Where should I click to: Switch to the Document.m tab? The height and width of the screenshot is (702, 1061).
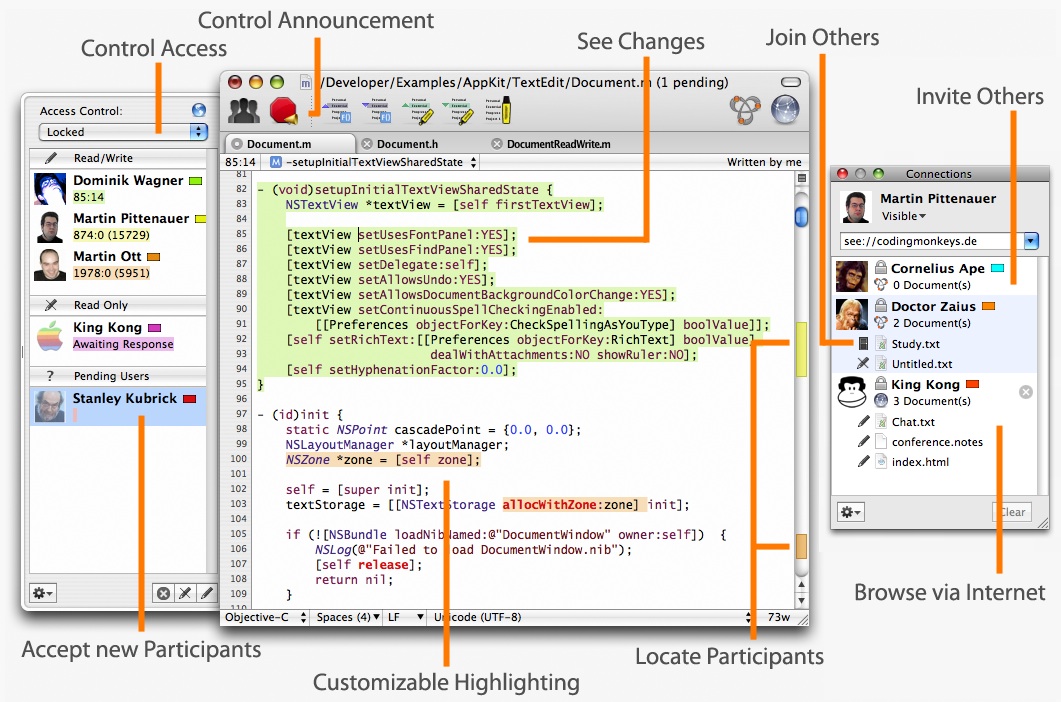point(290,144)
